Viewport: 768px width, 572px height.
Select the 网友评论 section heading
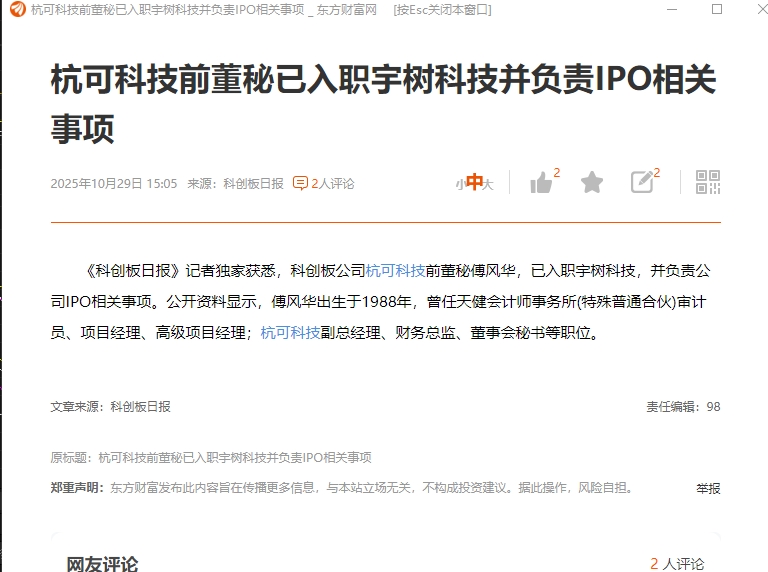[x=102, y=564]
